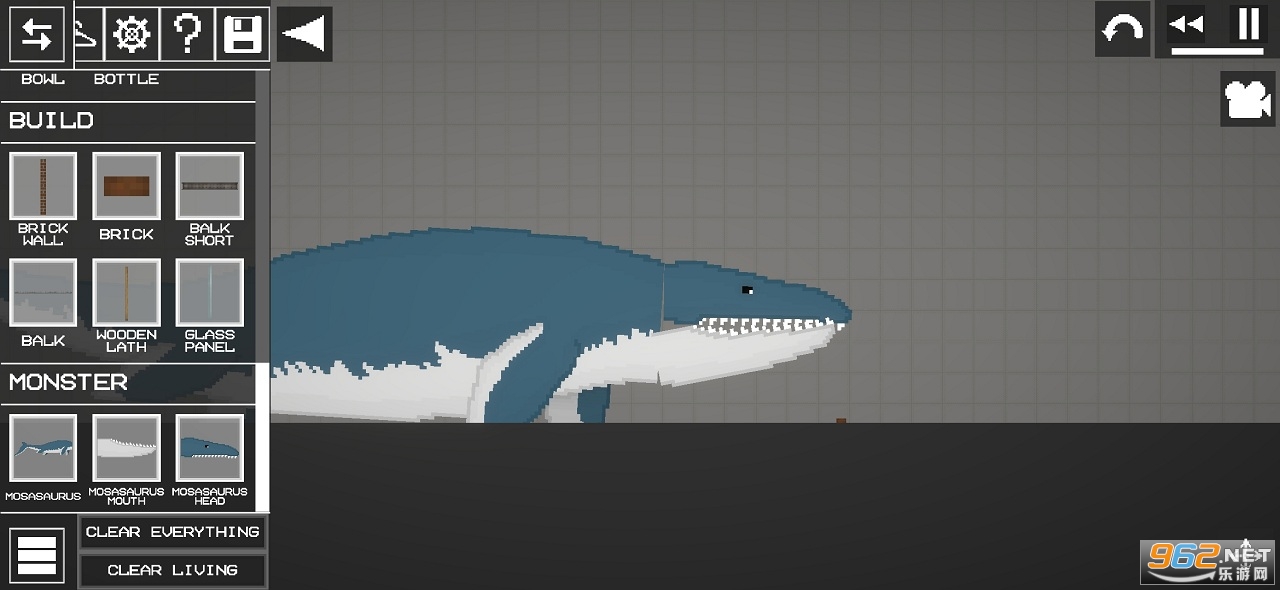Open the camera icon on the right

(1246, 98)
